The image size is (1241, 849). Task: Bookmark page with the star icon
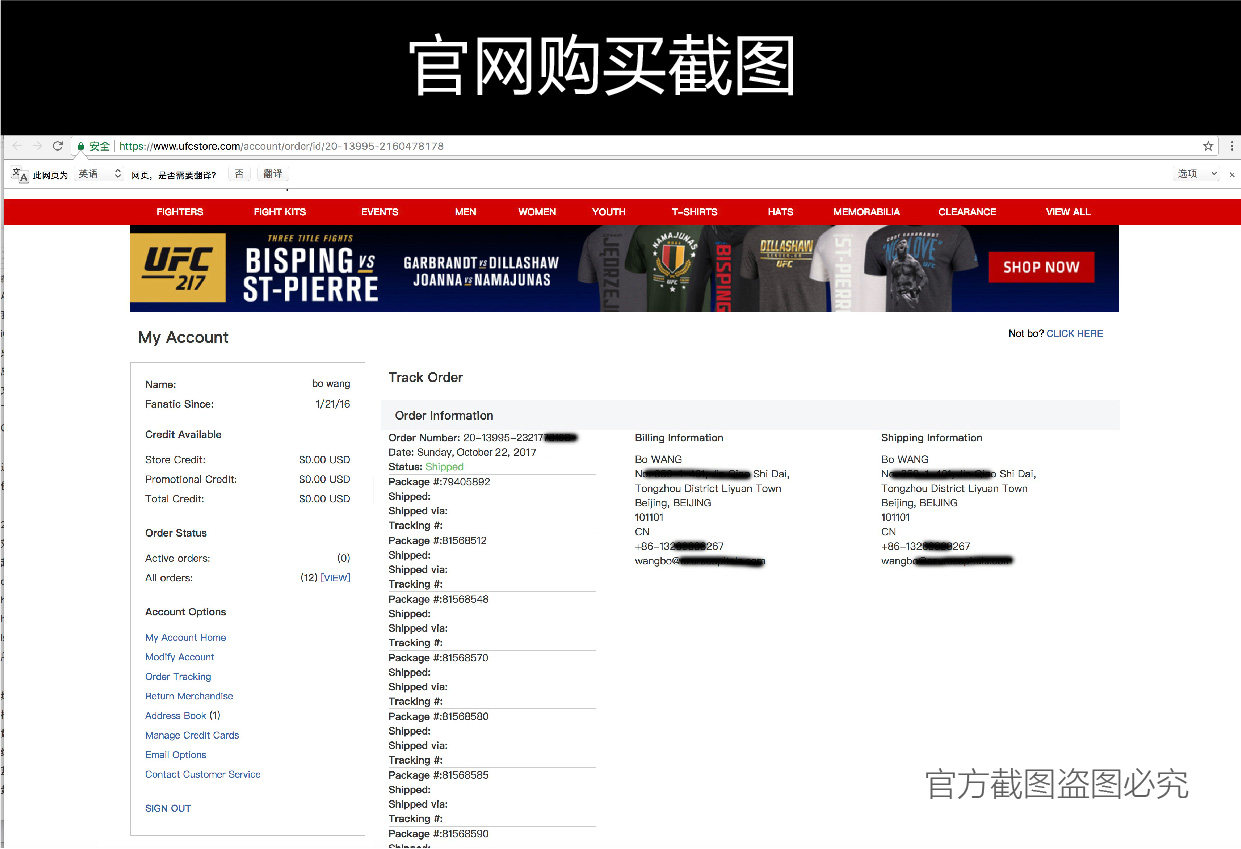1208,146
